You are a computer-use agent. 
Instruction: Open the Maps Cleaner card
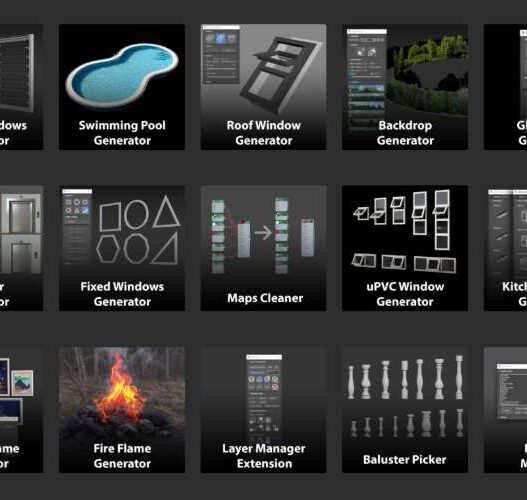[x=264, y=248]
